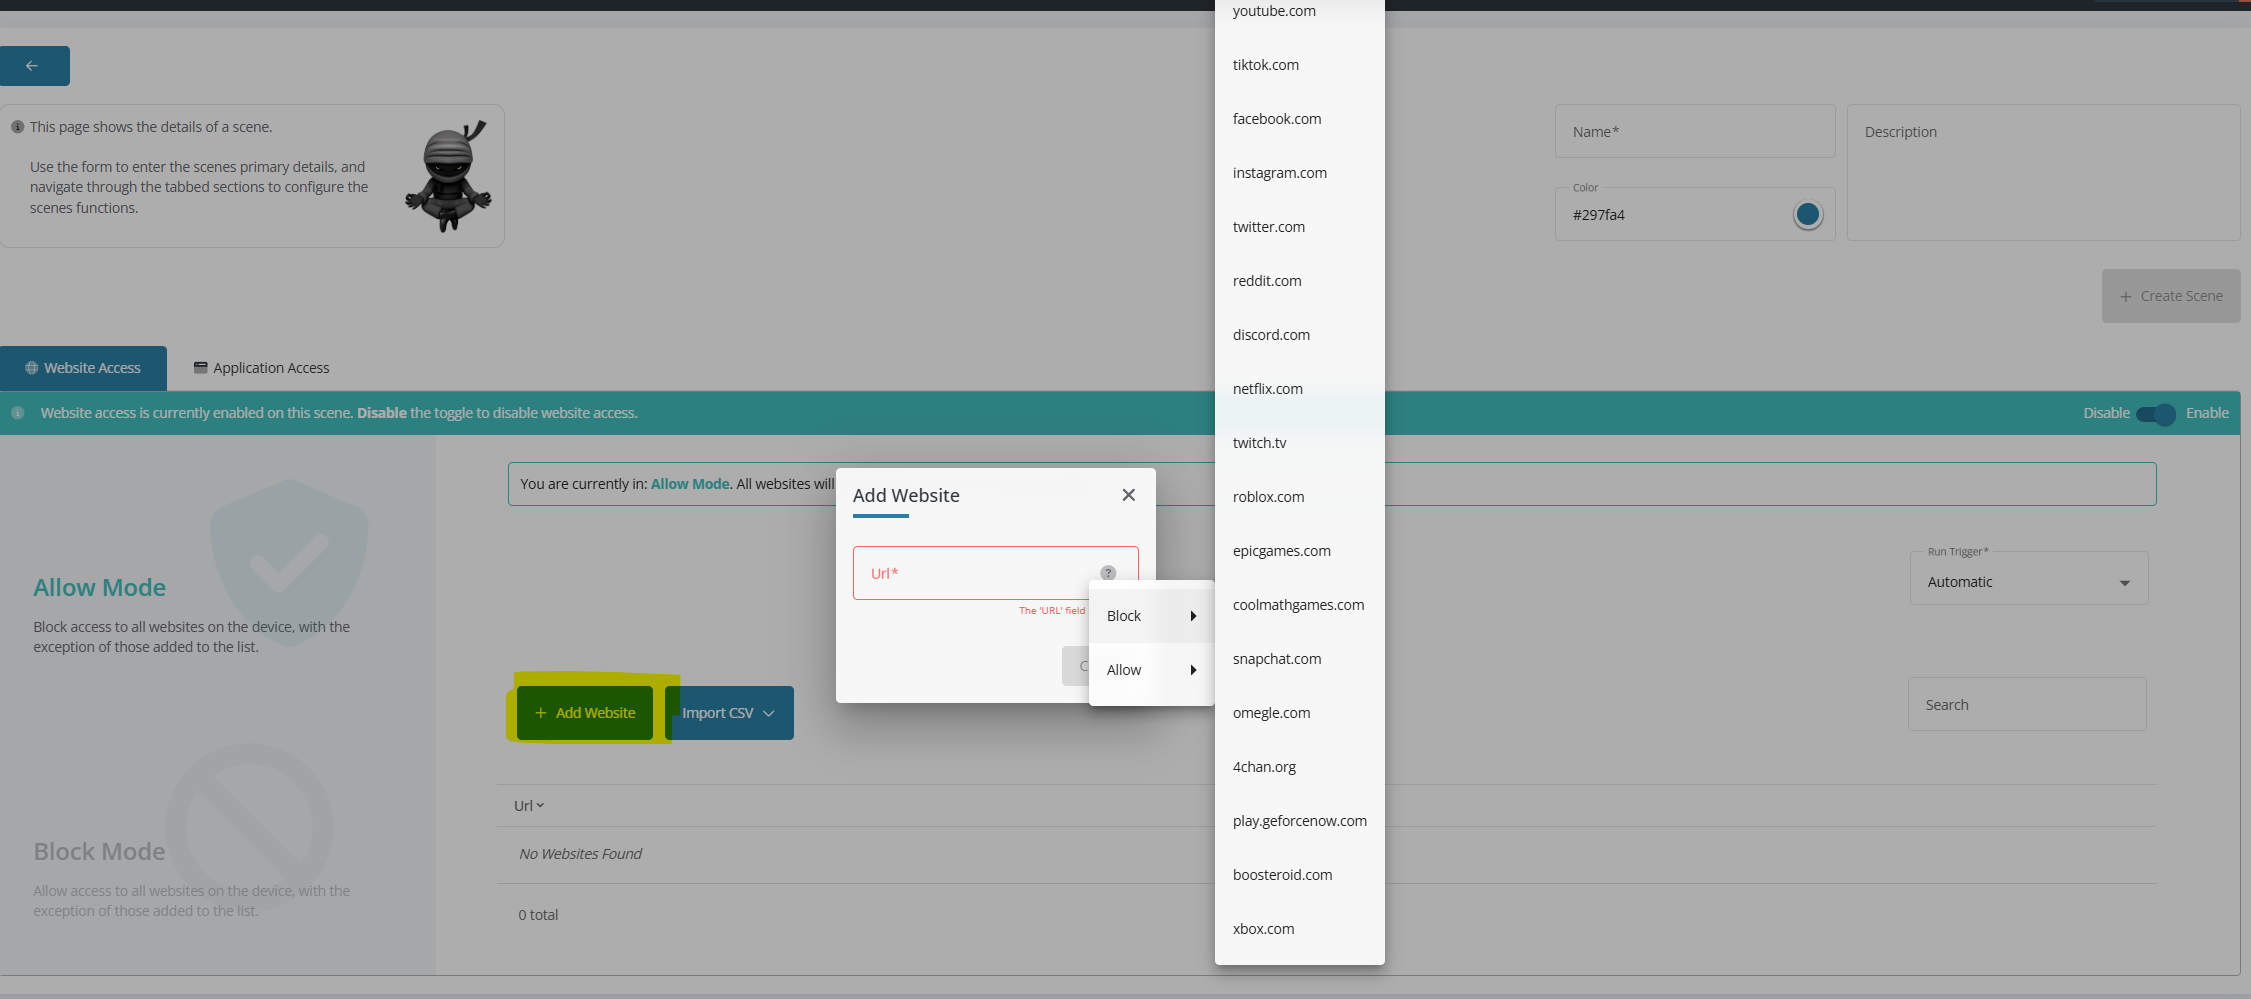Screen dimensions: 2251x999
Task: Choose omegle.com in the submenu
Action: pos(1299,713)
